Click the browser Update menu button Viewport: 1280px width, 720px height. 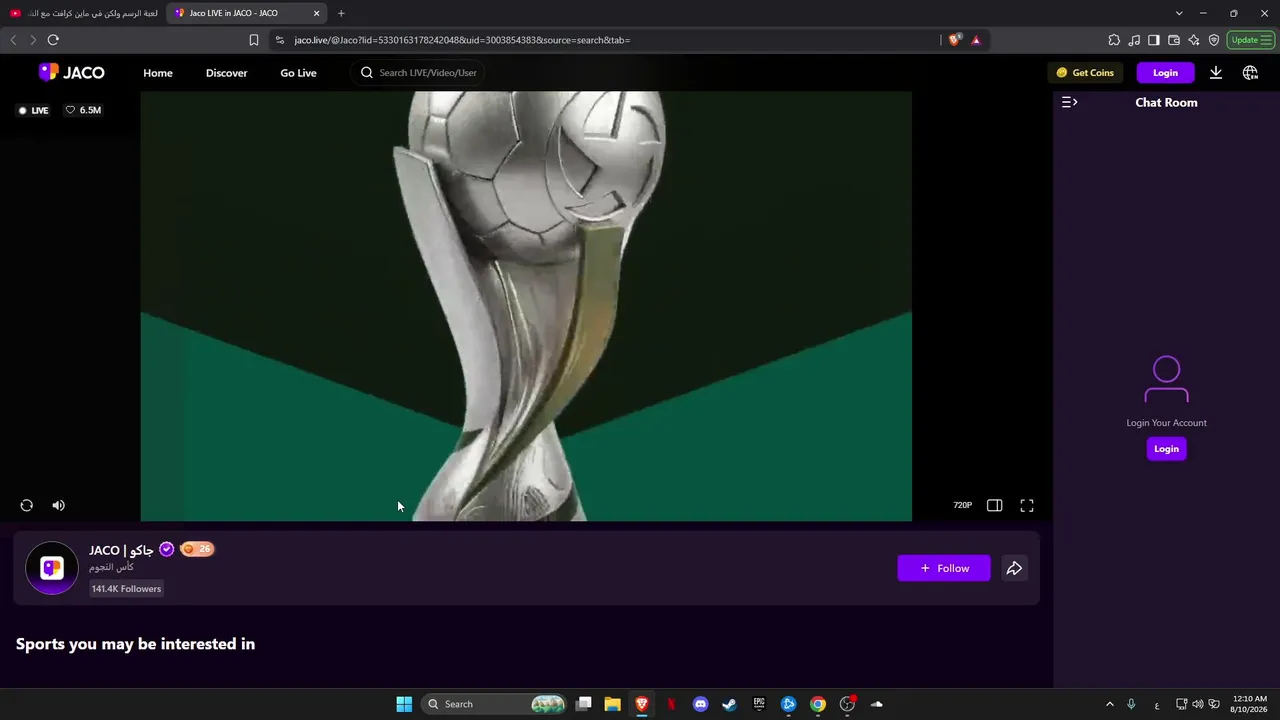click(x=1251, y=40)
